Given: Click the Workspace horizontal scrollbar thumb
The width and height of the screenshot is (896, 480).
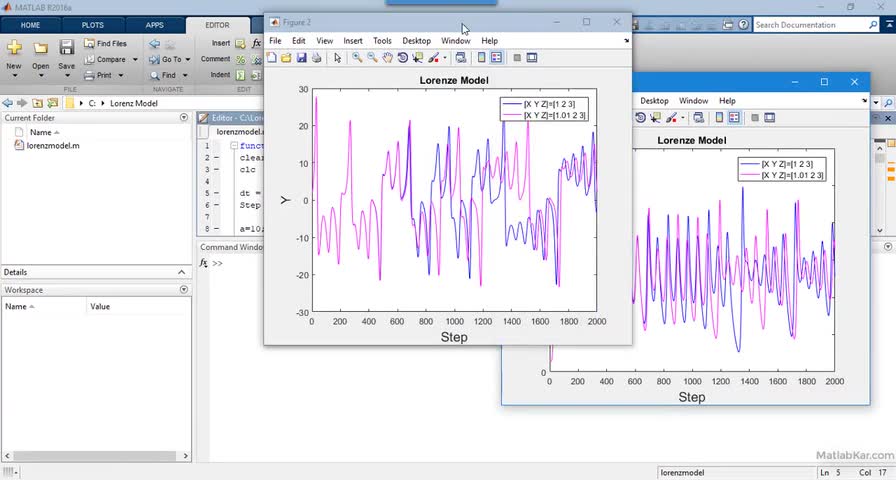Looking at the screenshot, I should [x=95, y=456].
